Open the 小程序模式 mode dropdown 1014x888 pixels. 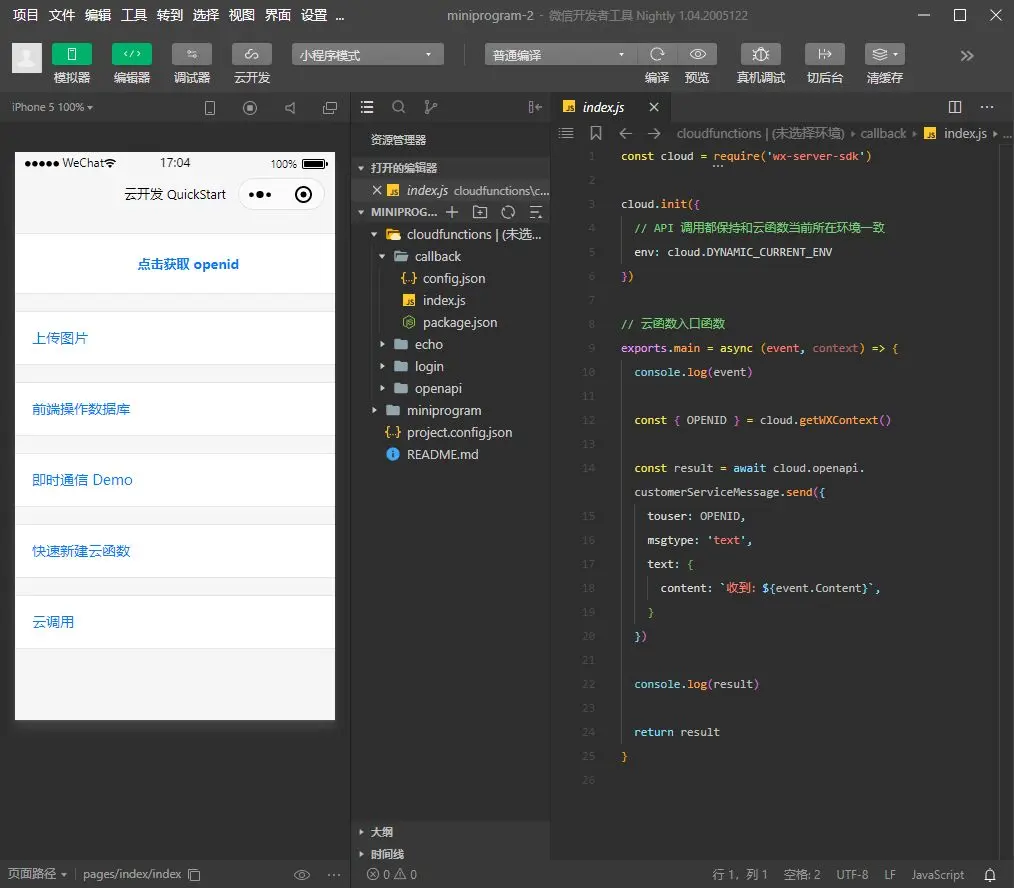[x=367, y=55]
